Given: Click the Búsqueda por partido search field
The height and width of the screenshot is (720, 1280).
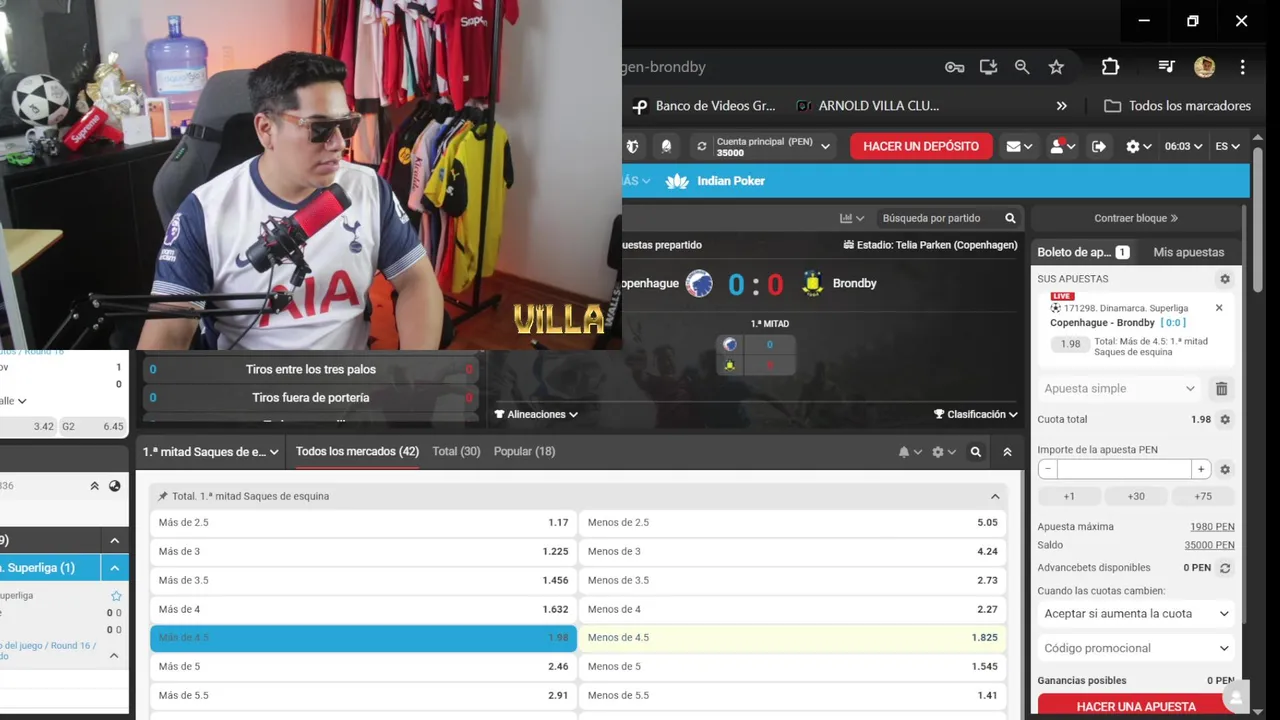Looking at the screenshot, I should pos(936,218).
